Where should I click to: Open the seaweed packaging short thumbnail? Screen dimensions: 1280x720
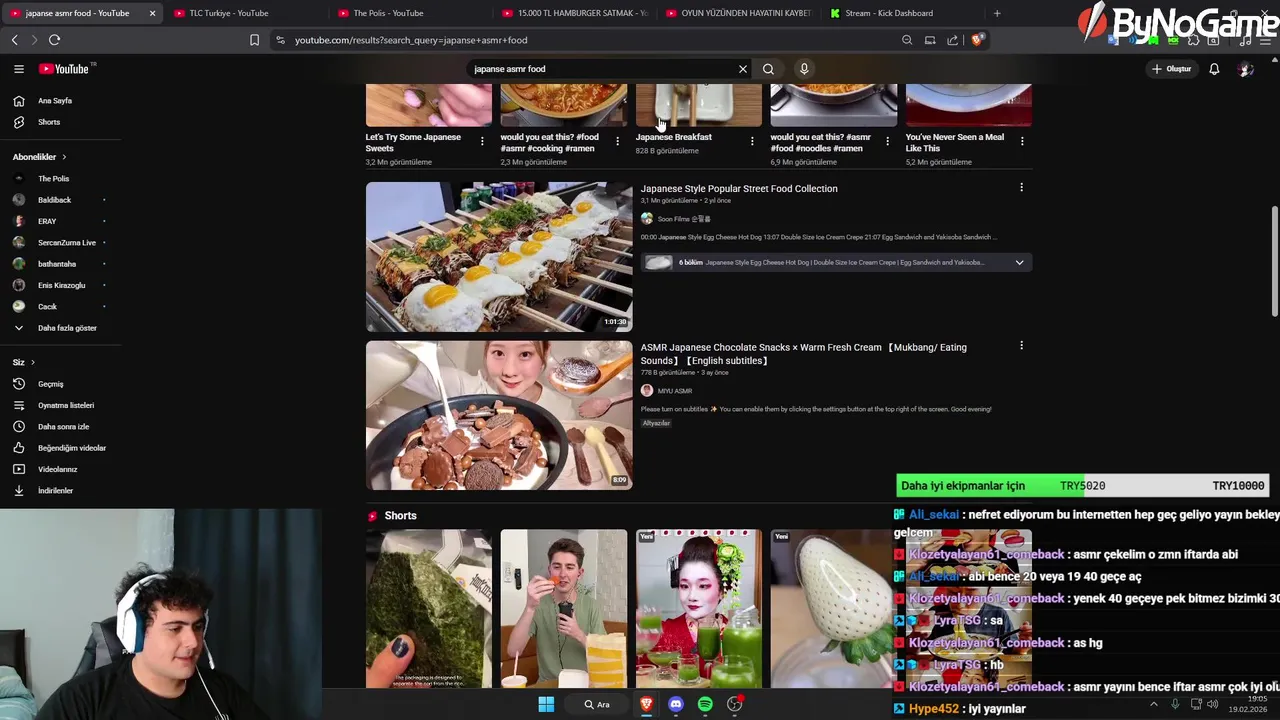pos(429,609)
